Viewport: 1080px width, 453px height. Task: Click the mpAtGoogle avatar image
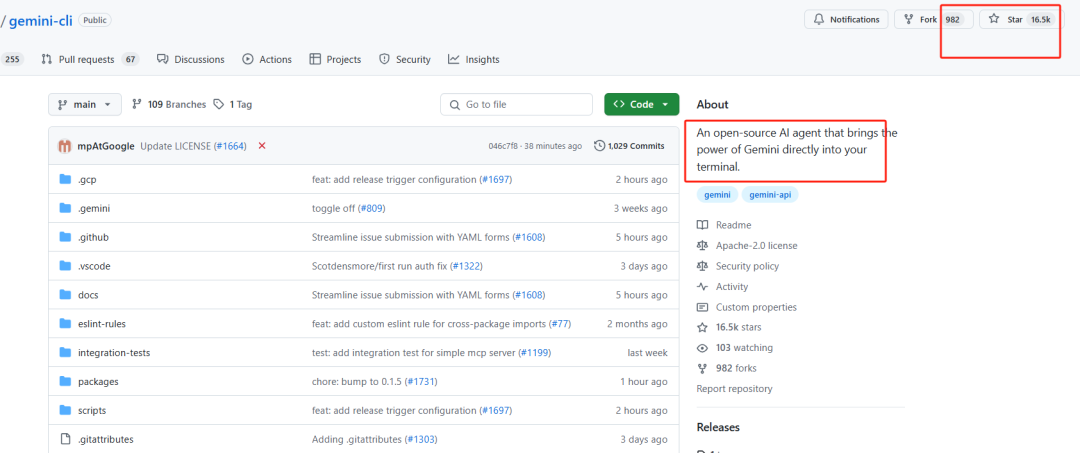[x=64, y=146]
